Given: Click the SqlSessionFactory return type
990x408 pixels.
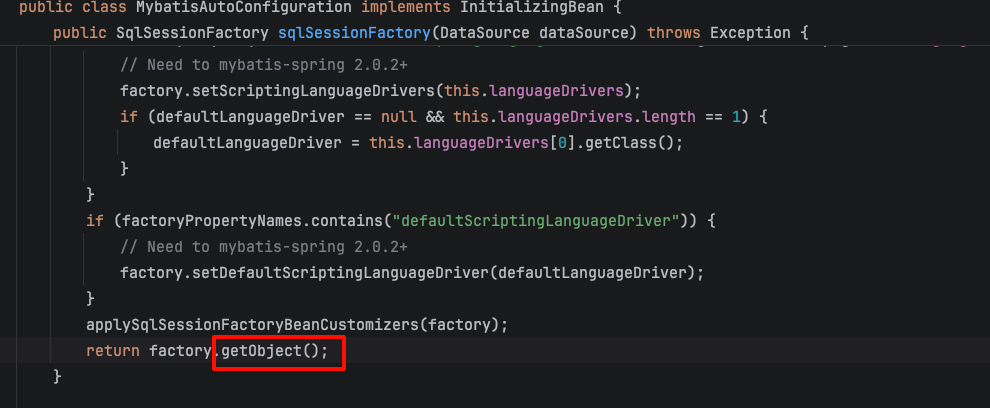Looking at the screenshot, I should pyautogui.click(x=192, y=33).
